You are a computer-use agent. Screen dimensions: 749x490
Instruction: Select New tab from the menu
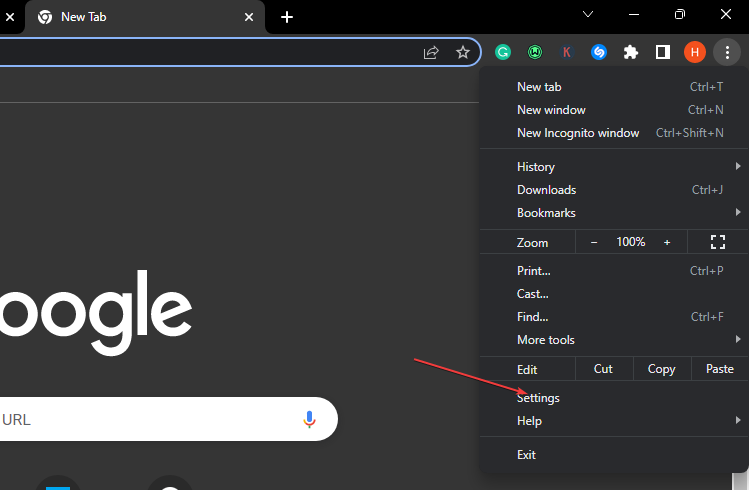pos(614,87)
